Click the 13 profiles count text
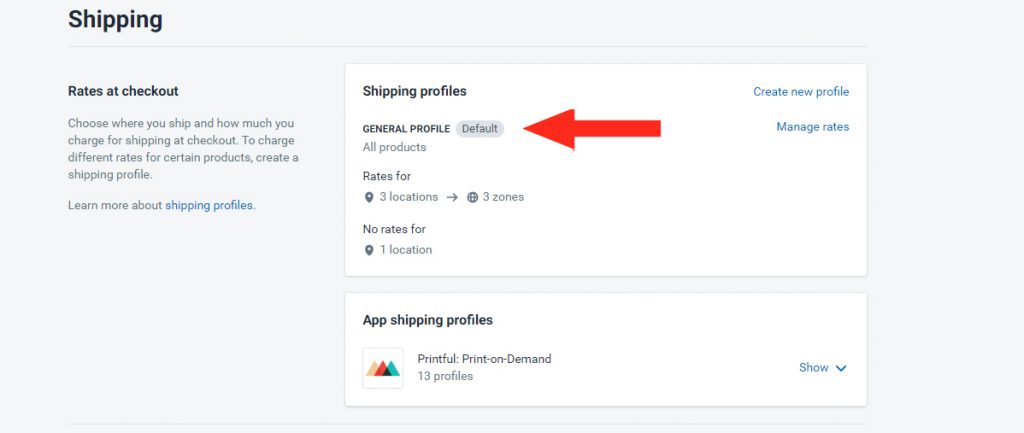The image size is (1024, 433). tap(445, 376)
